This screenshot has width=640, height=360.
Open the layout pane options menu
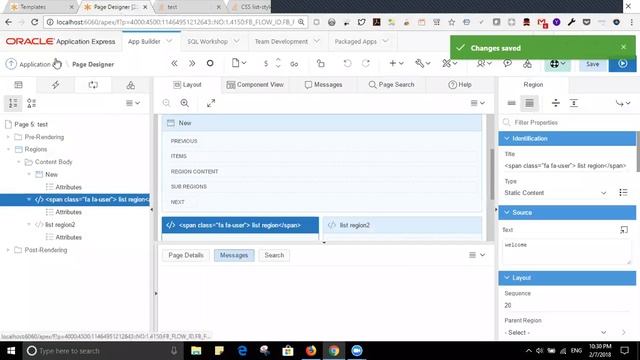478,103
